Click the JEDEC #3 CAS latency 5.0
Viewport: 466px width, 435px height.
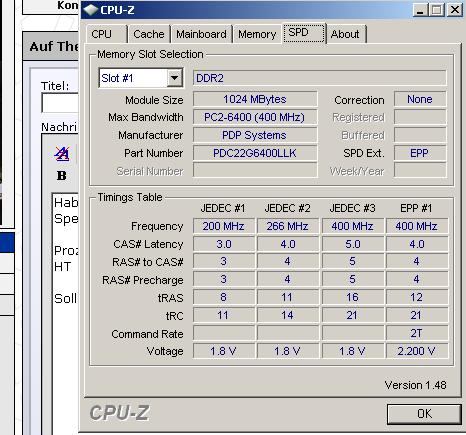click(x=352, y=244)
